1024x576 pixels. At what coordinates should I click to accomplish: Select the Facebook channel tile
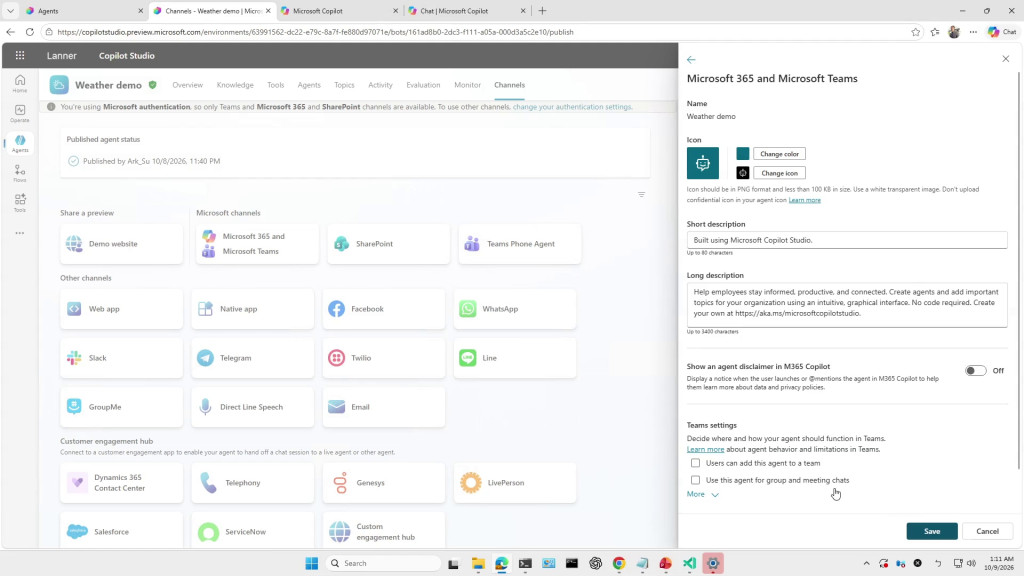pos(384,309)
